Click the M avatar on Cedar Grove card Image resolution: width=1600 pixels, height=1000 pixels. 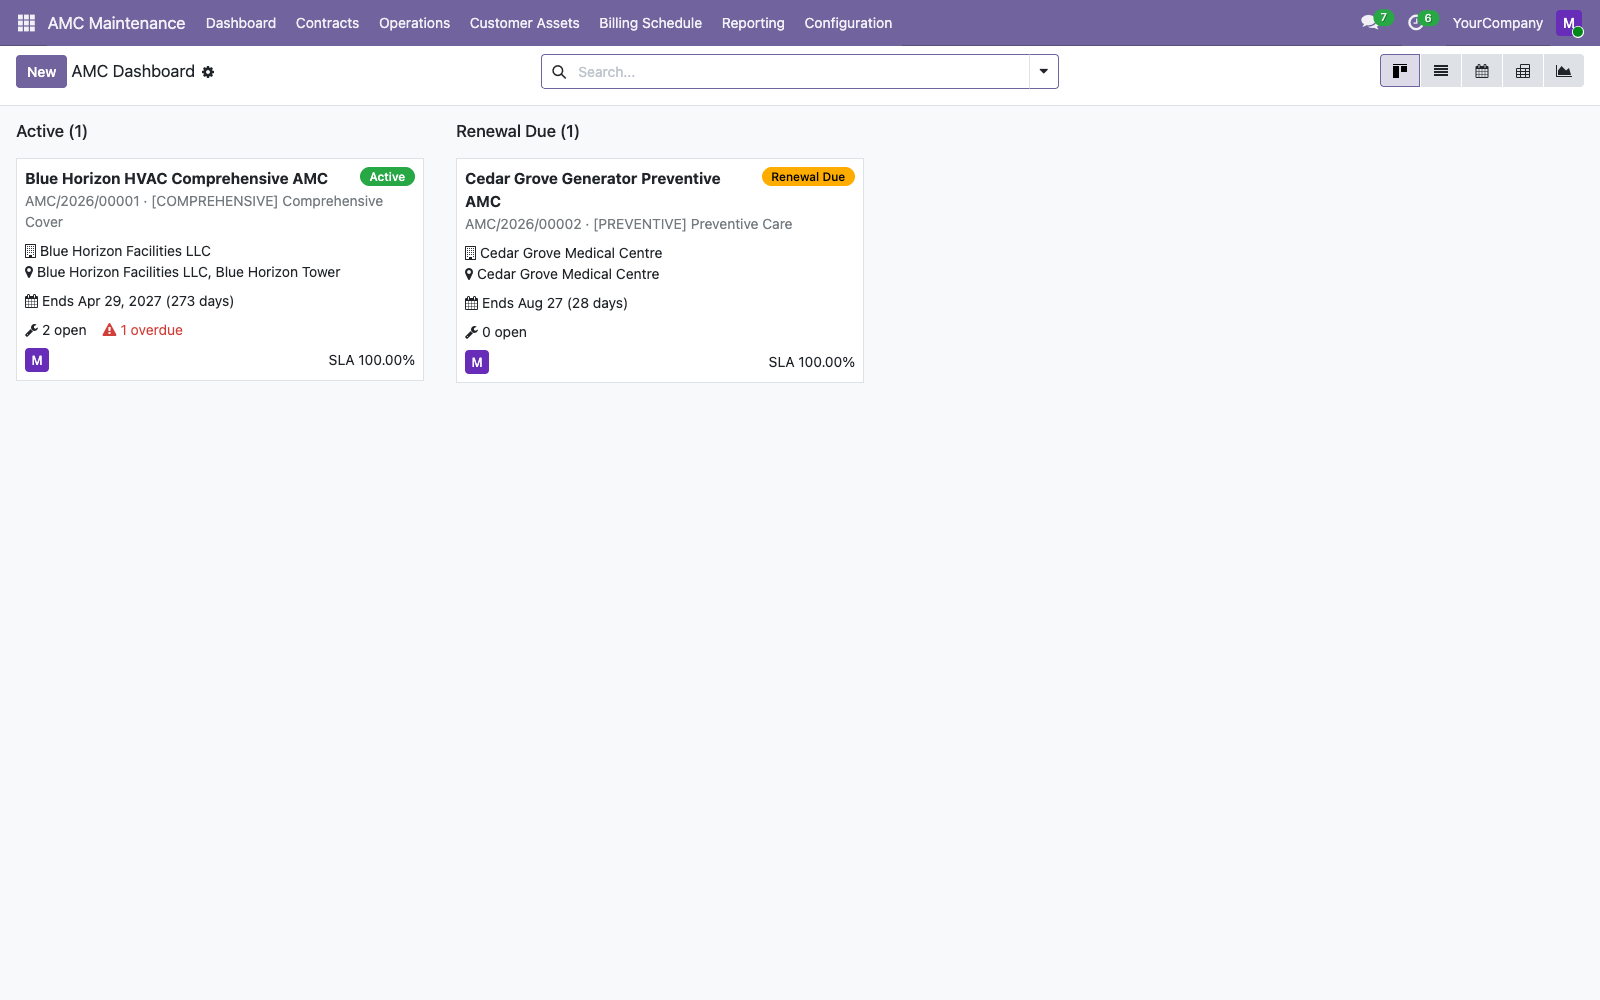(477, 362)
